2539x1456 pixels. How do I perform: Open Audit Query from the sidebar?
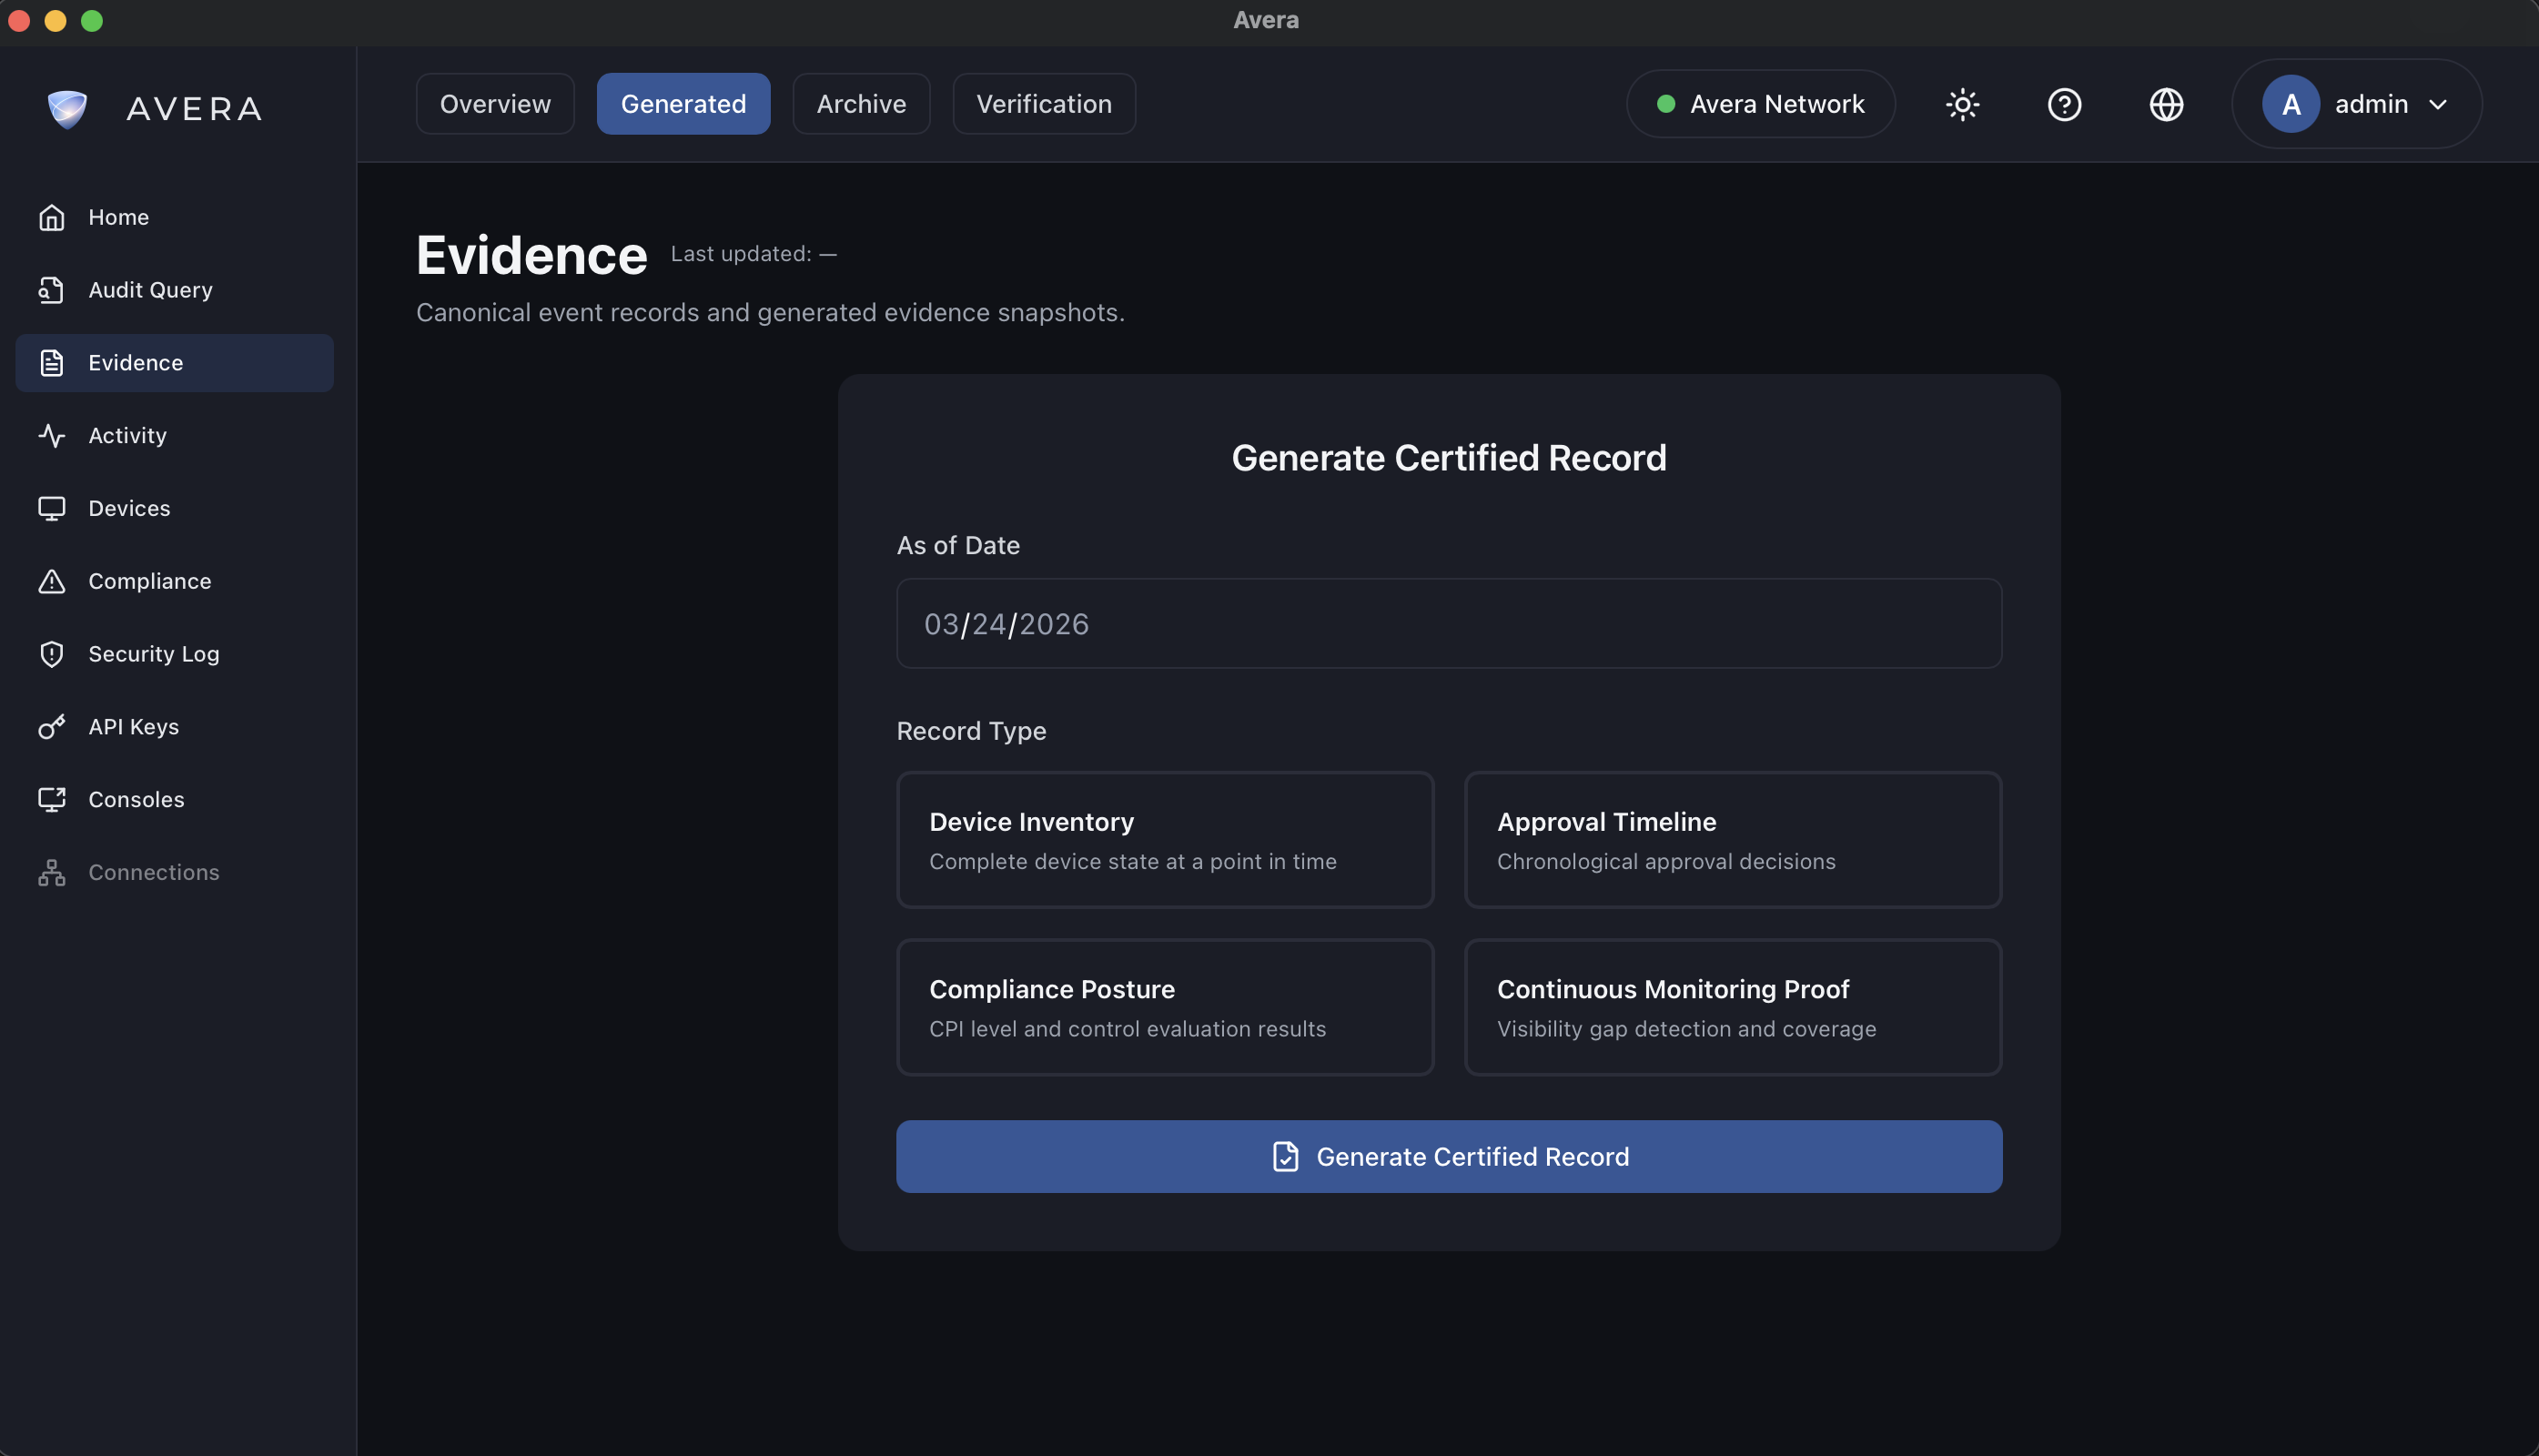click(150, 290)
